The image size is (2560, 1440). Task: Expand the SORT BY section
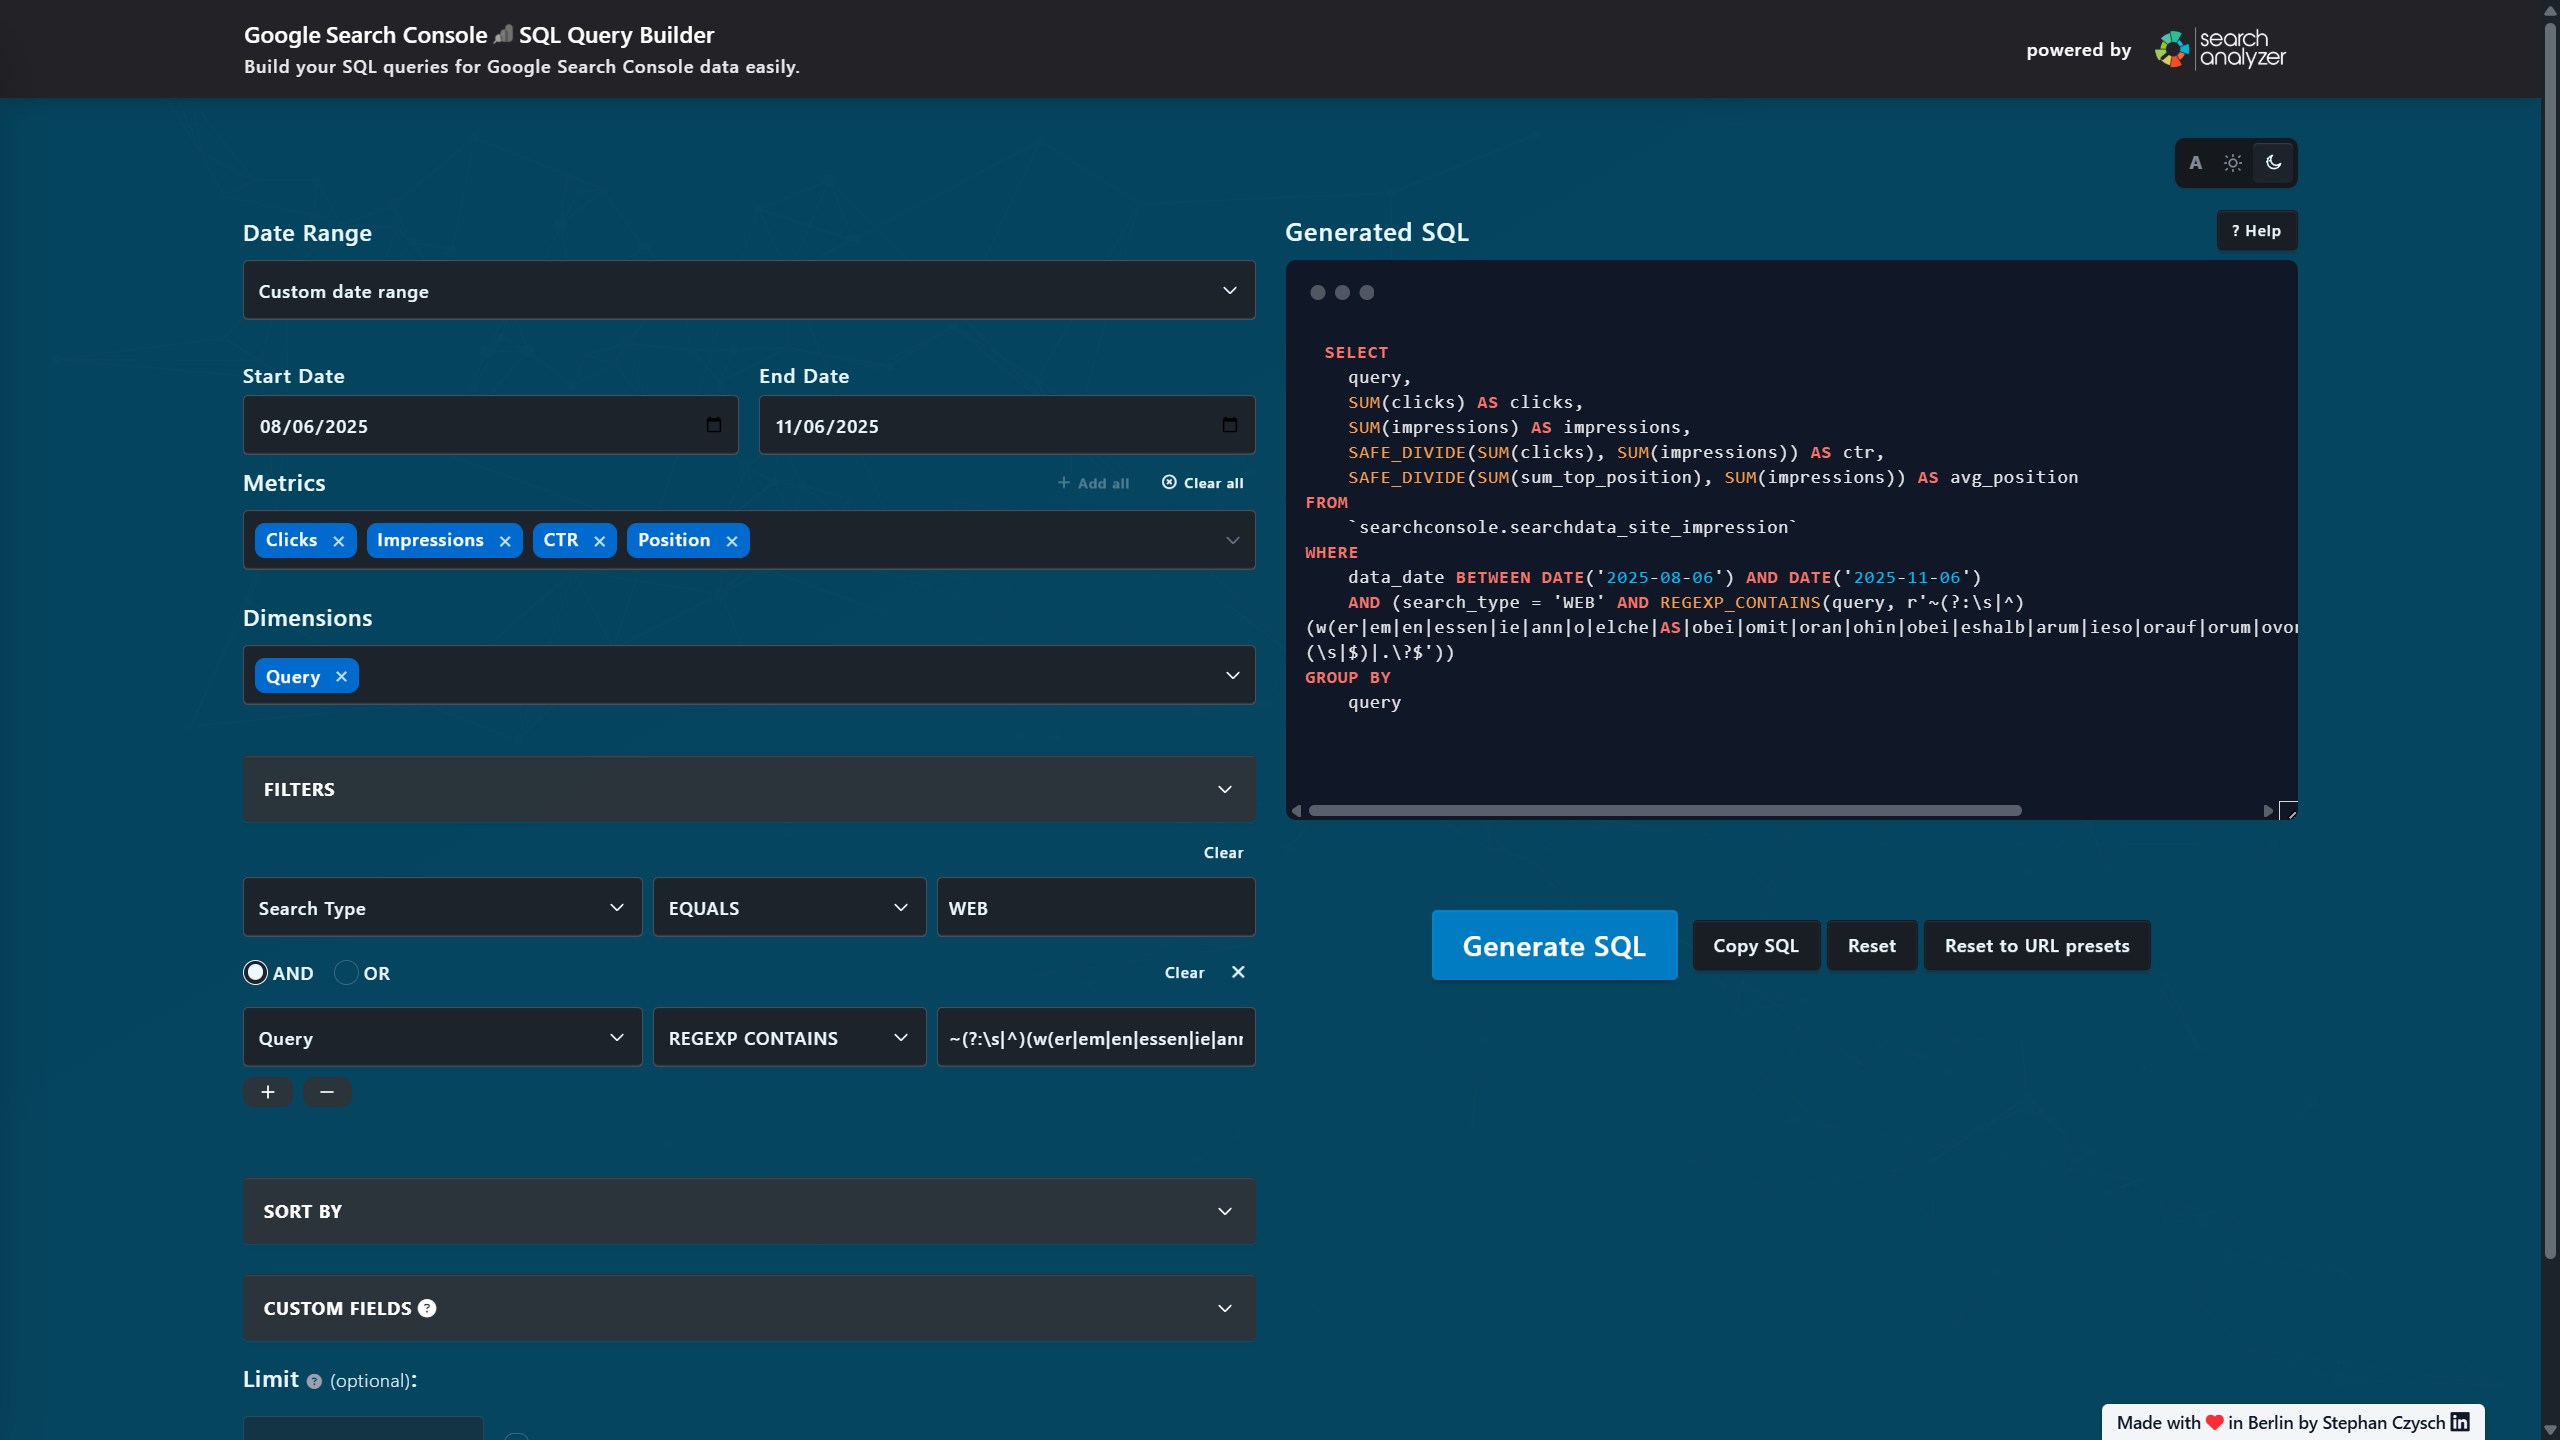tap(748, 1211)
